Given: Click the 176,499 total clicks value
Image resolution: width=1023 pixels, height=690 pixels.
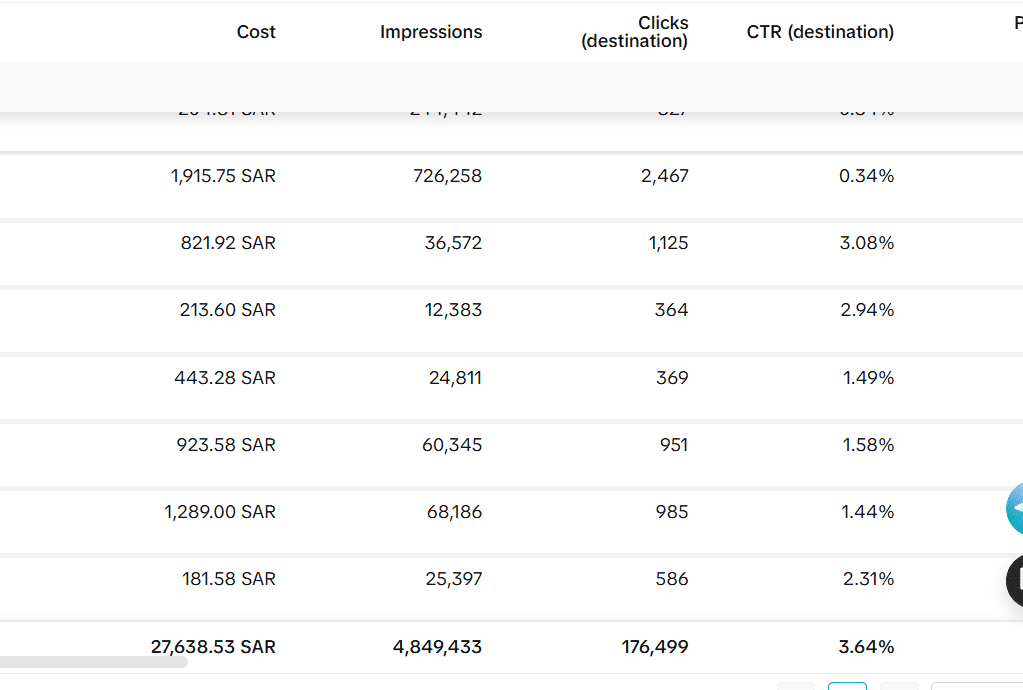Looking at the screenshot, I should pyautogui.click(x=655, y=647).
